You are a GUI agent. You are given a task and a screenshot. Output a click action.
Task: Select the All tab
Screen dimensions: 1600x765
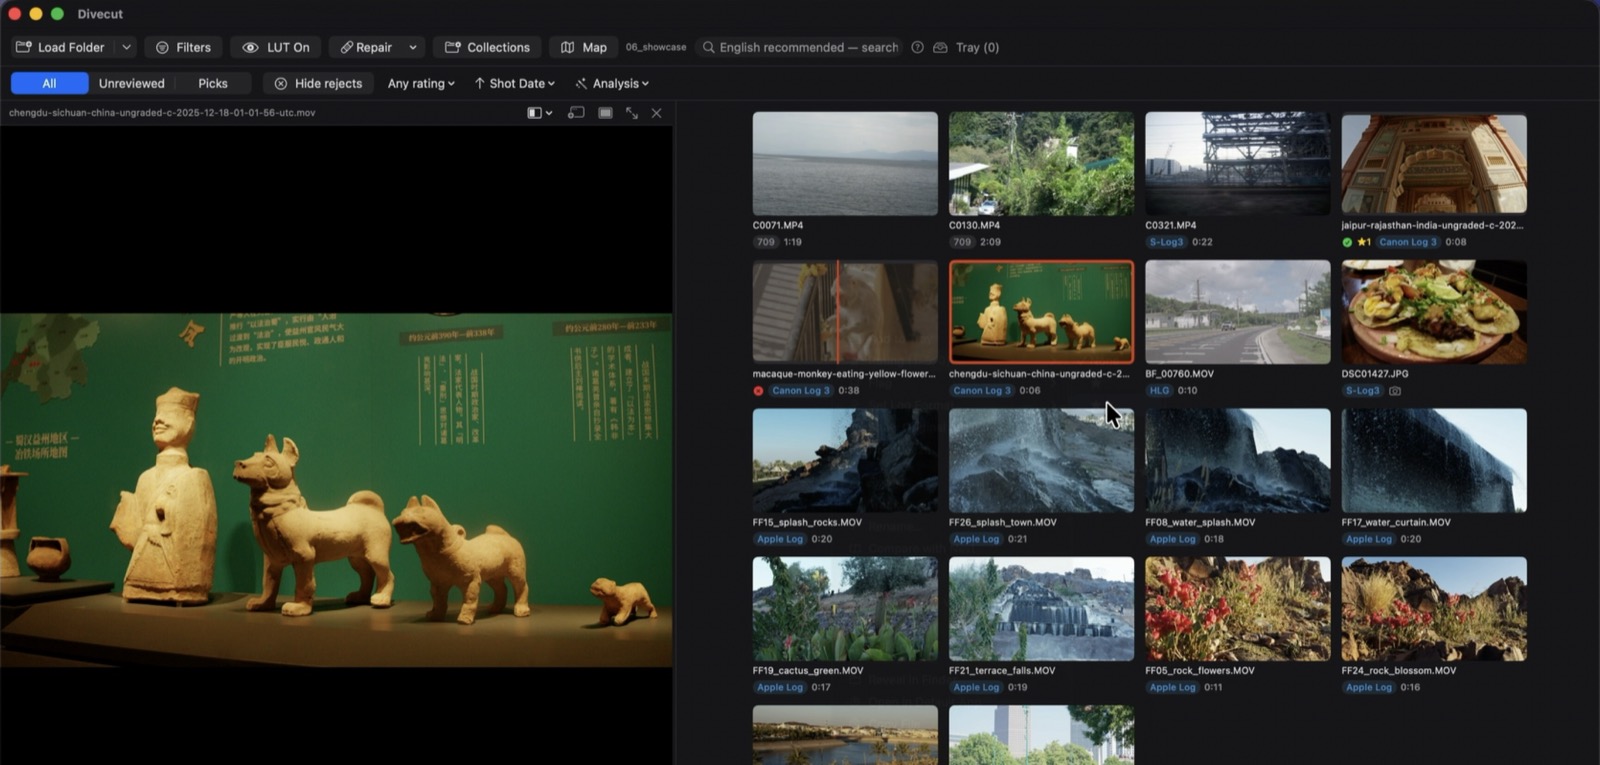(49, 83)
